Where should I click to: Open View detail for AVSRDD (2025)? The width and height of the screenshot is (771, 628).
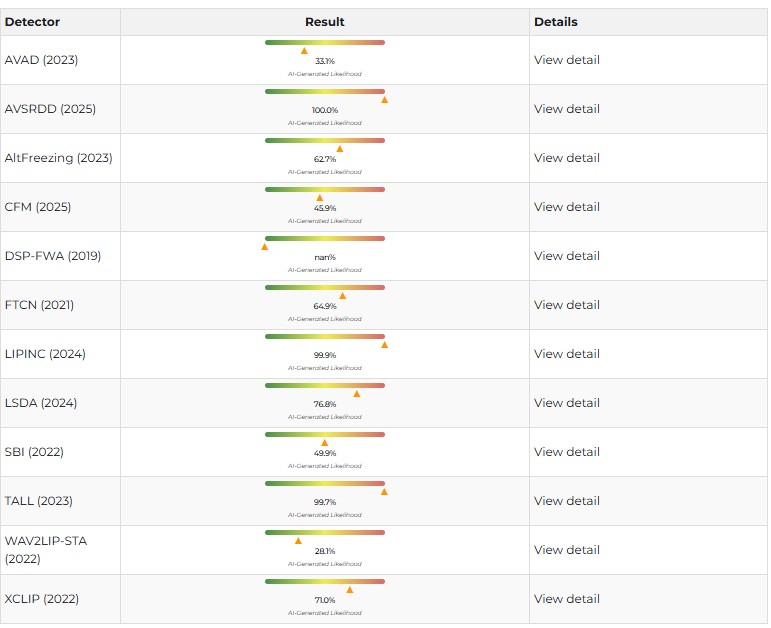566,109
